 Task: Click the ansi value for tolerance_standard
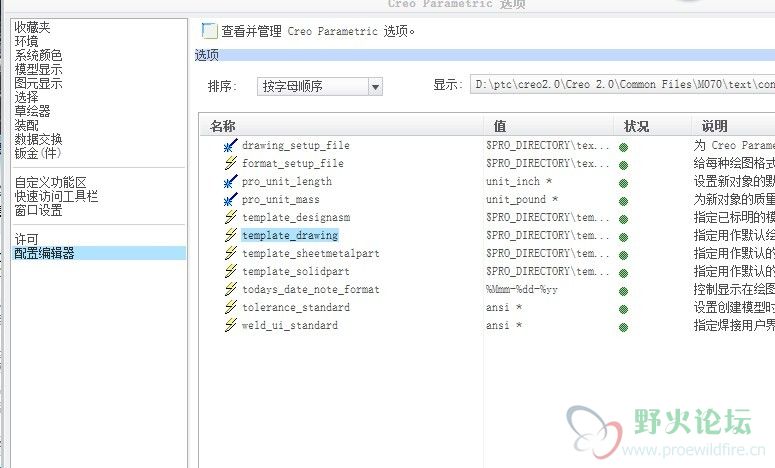[x=504, y=307]
